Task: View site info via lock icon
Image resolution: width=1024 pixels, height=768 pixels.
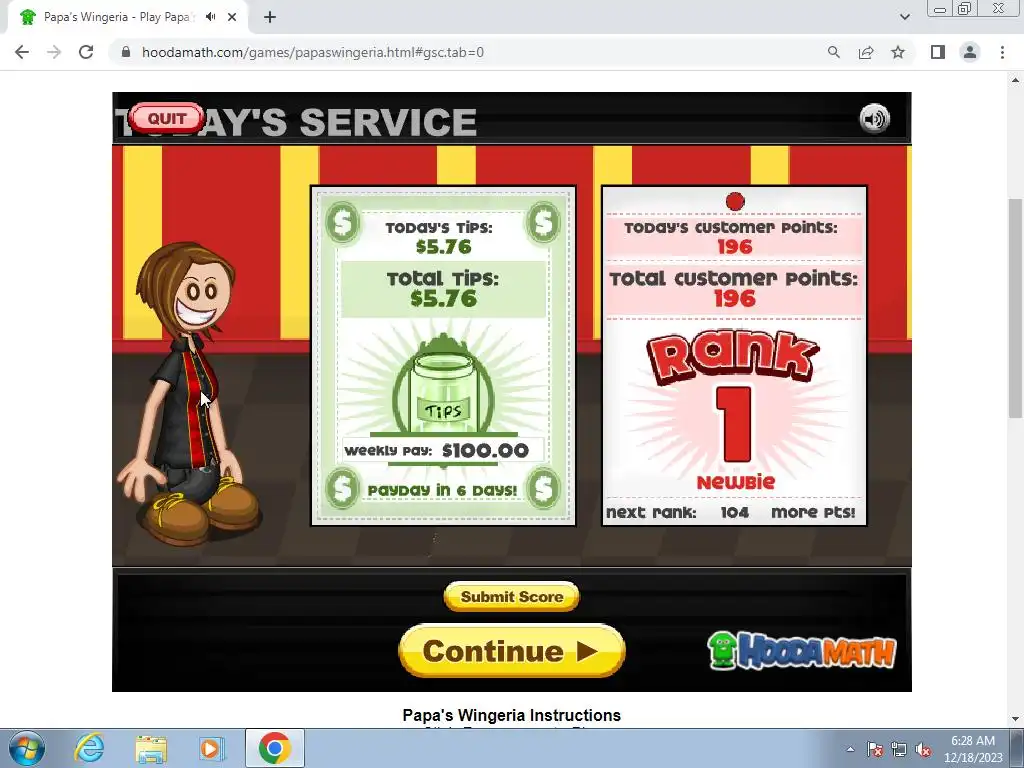Action: 126,52
